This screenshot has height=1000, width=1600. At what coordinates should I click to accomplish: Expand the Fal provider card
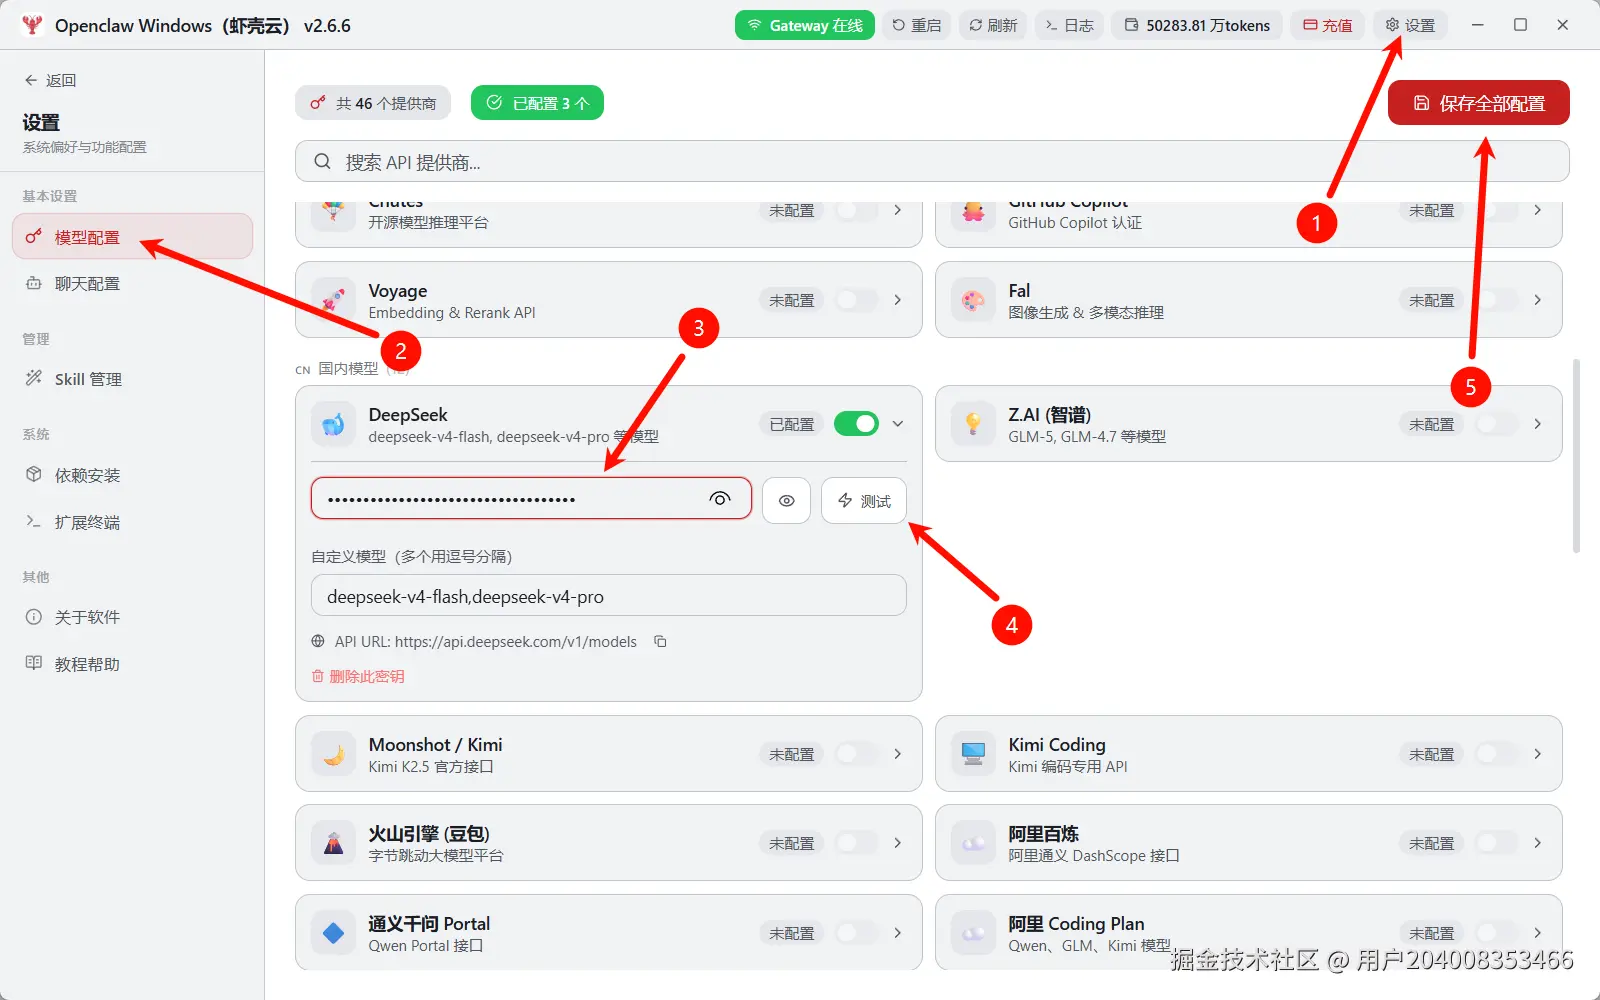tap(1538, 300)
